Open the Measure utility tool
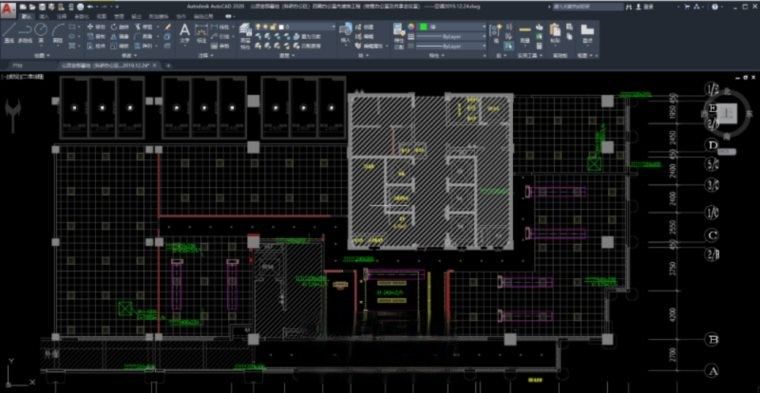Viewport: 760px width, 393px height. (524, 33)
